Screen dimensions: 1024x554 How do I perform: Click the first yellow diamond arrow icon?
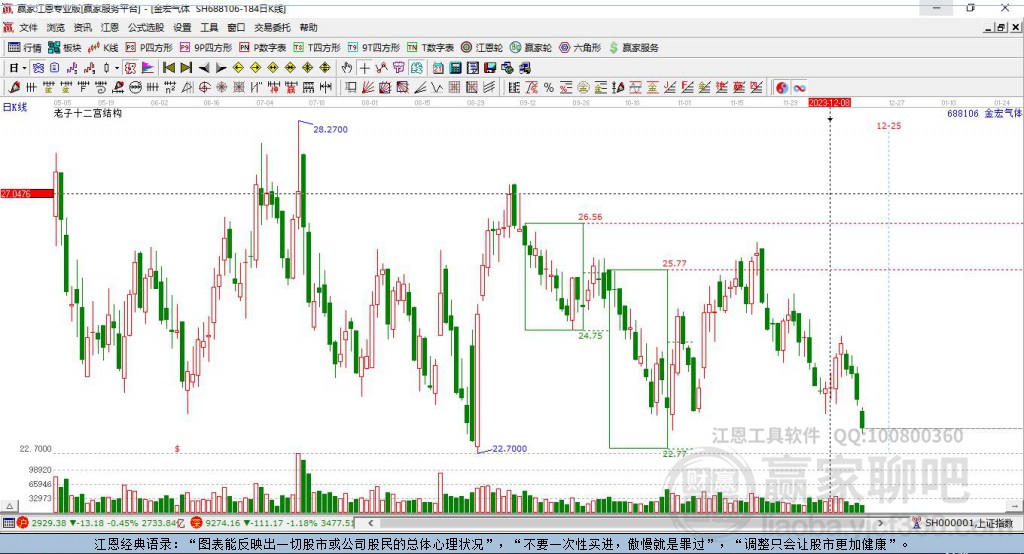click(238, 68)
